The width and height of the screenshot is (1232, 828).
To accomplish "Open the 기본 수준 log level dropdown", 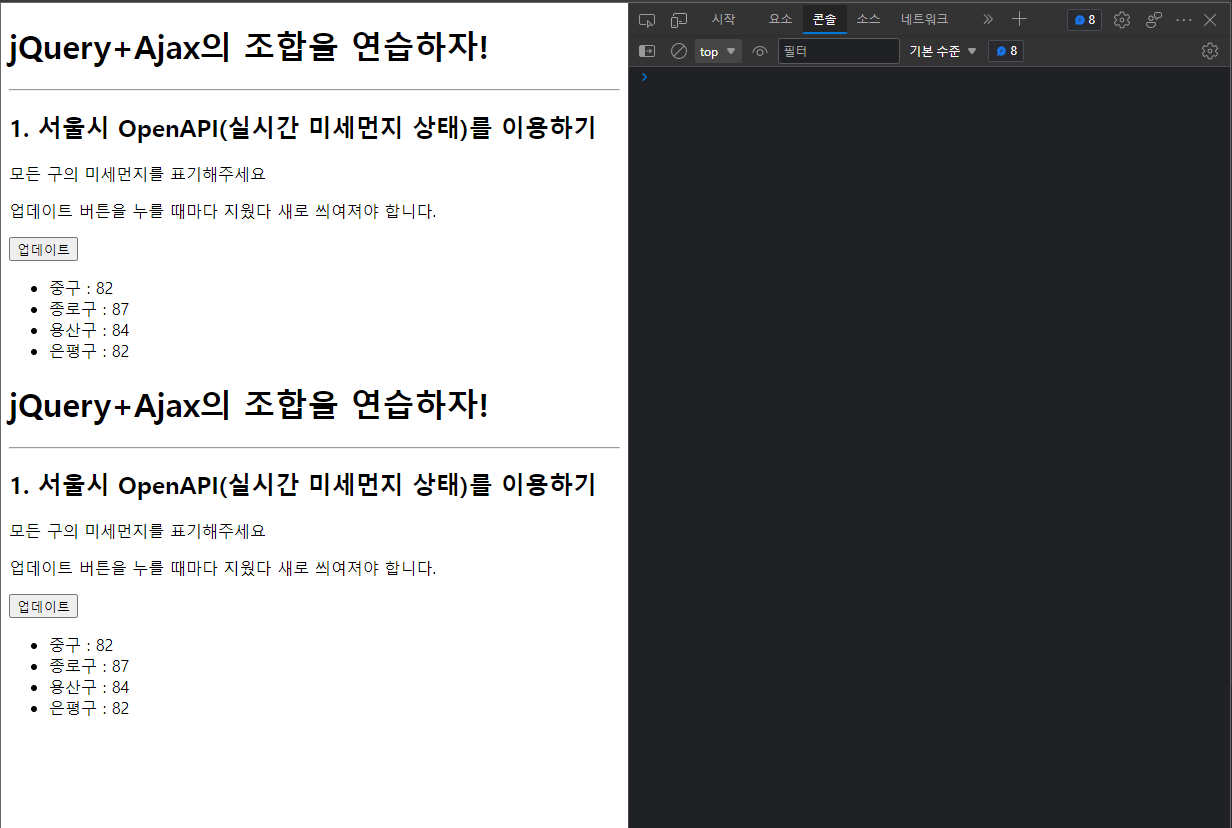I will click(943, 51).
